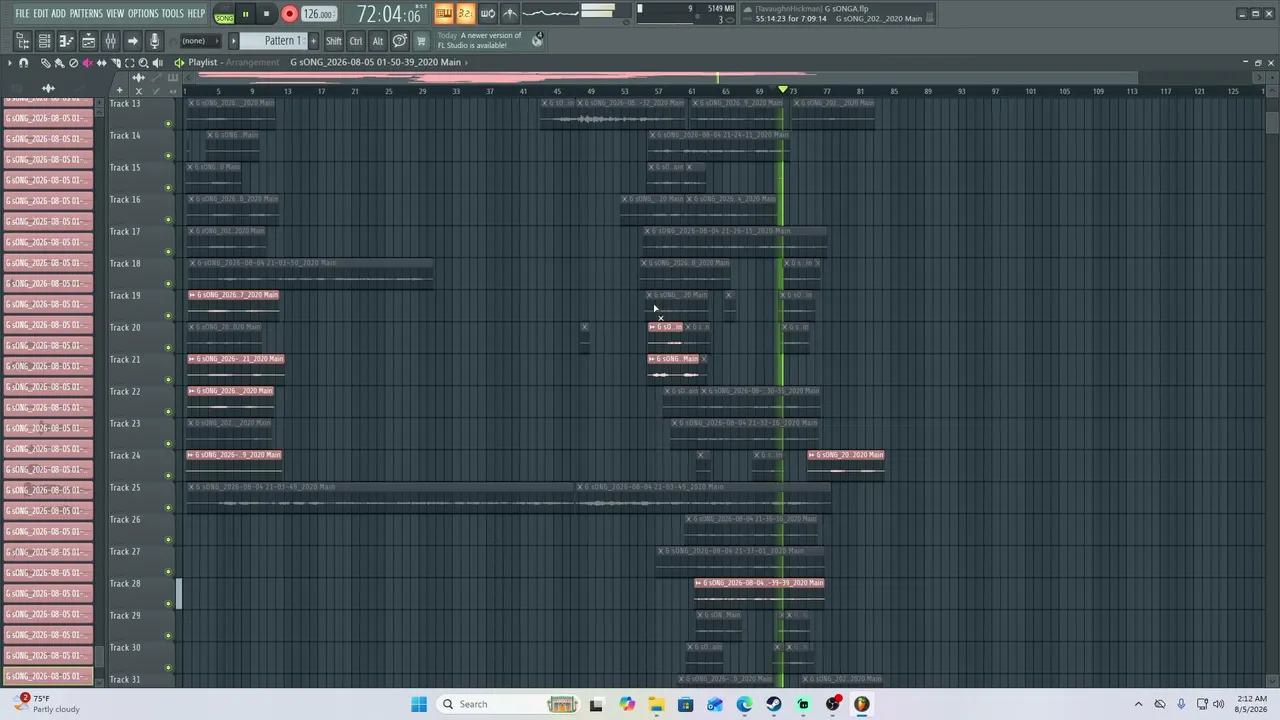This screenshot has width=1280, height=720.
Task: Select the Draw pencil tool in playlist
Action: tap(46, 63)
